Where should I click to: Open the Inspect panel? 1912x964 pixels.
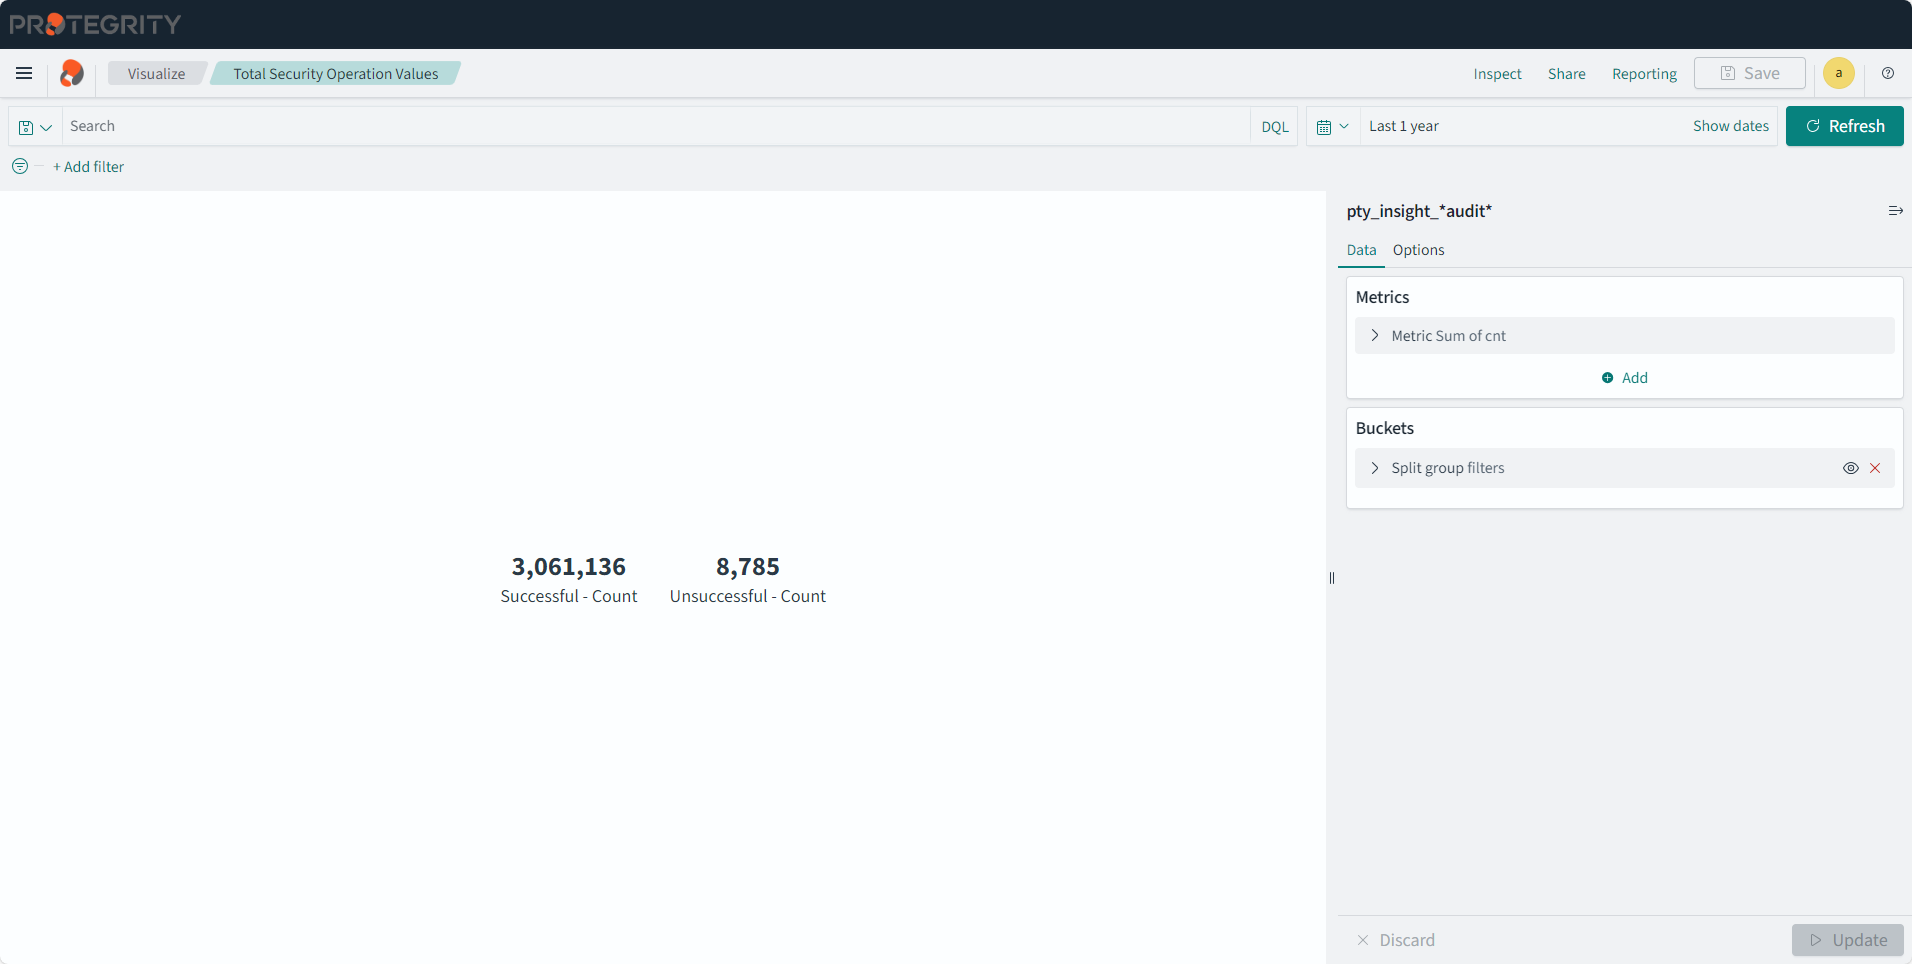click(1497, 74)
